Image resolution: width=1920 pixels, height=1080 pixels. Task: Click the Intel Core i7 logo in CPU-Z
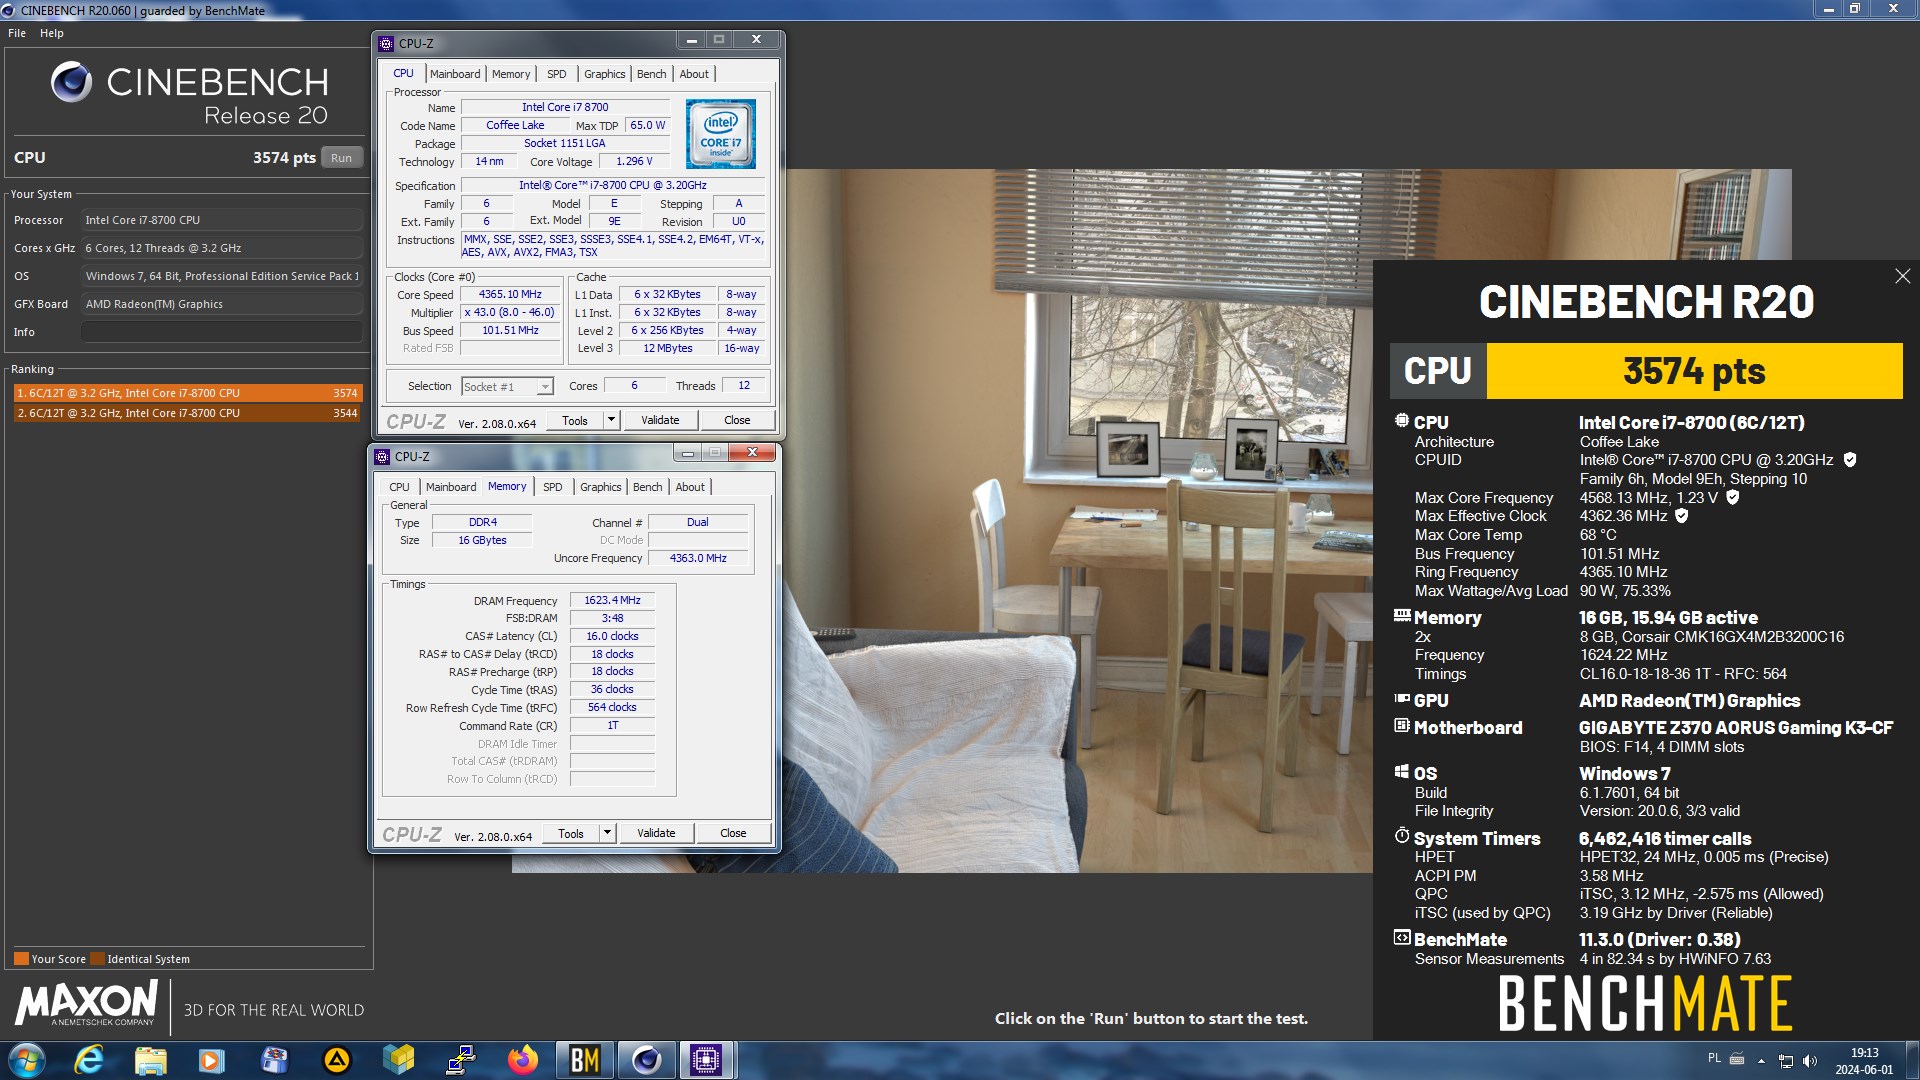[721, 134]
